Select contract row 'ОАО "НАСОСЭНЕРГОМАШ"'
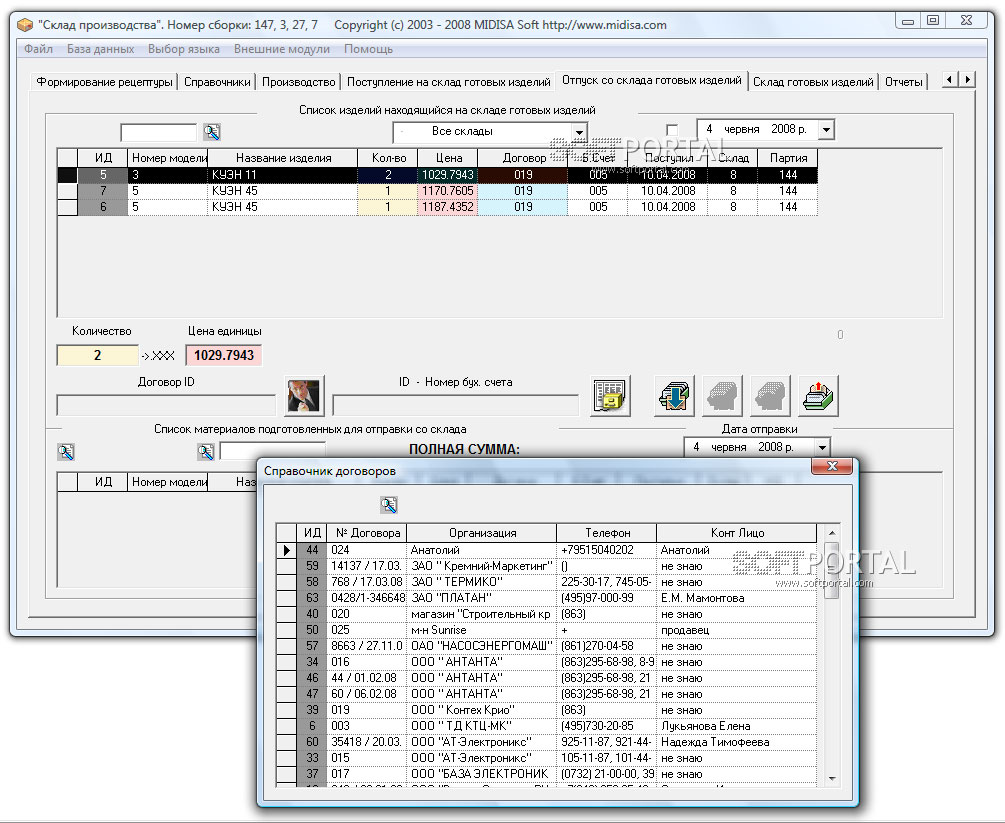 coord(547,646)
